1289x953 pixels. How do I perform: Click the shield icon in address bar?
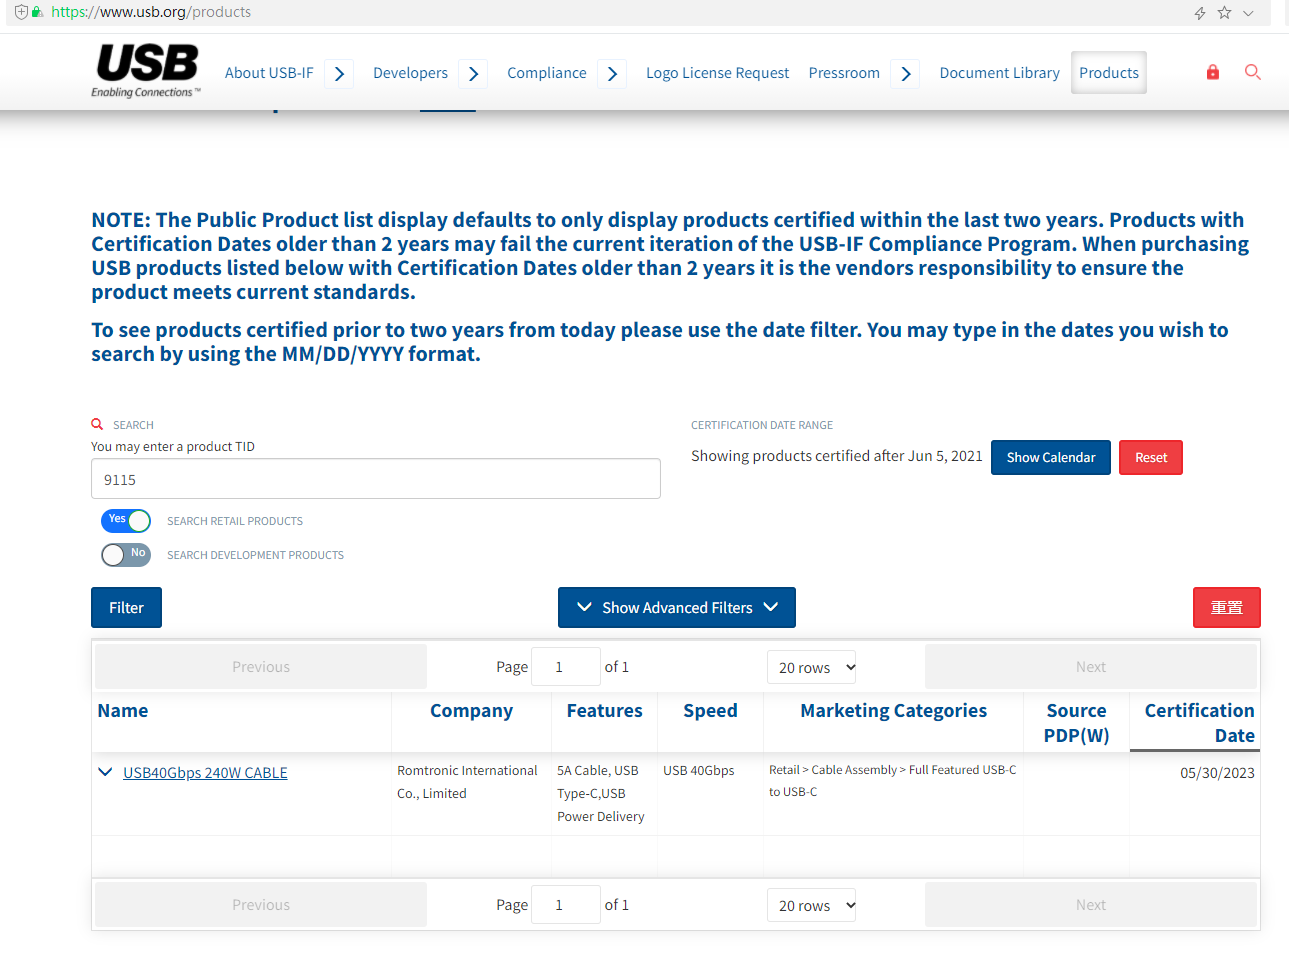pyautogui.click(x=21, y=12)
